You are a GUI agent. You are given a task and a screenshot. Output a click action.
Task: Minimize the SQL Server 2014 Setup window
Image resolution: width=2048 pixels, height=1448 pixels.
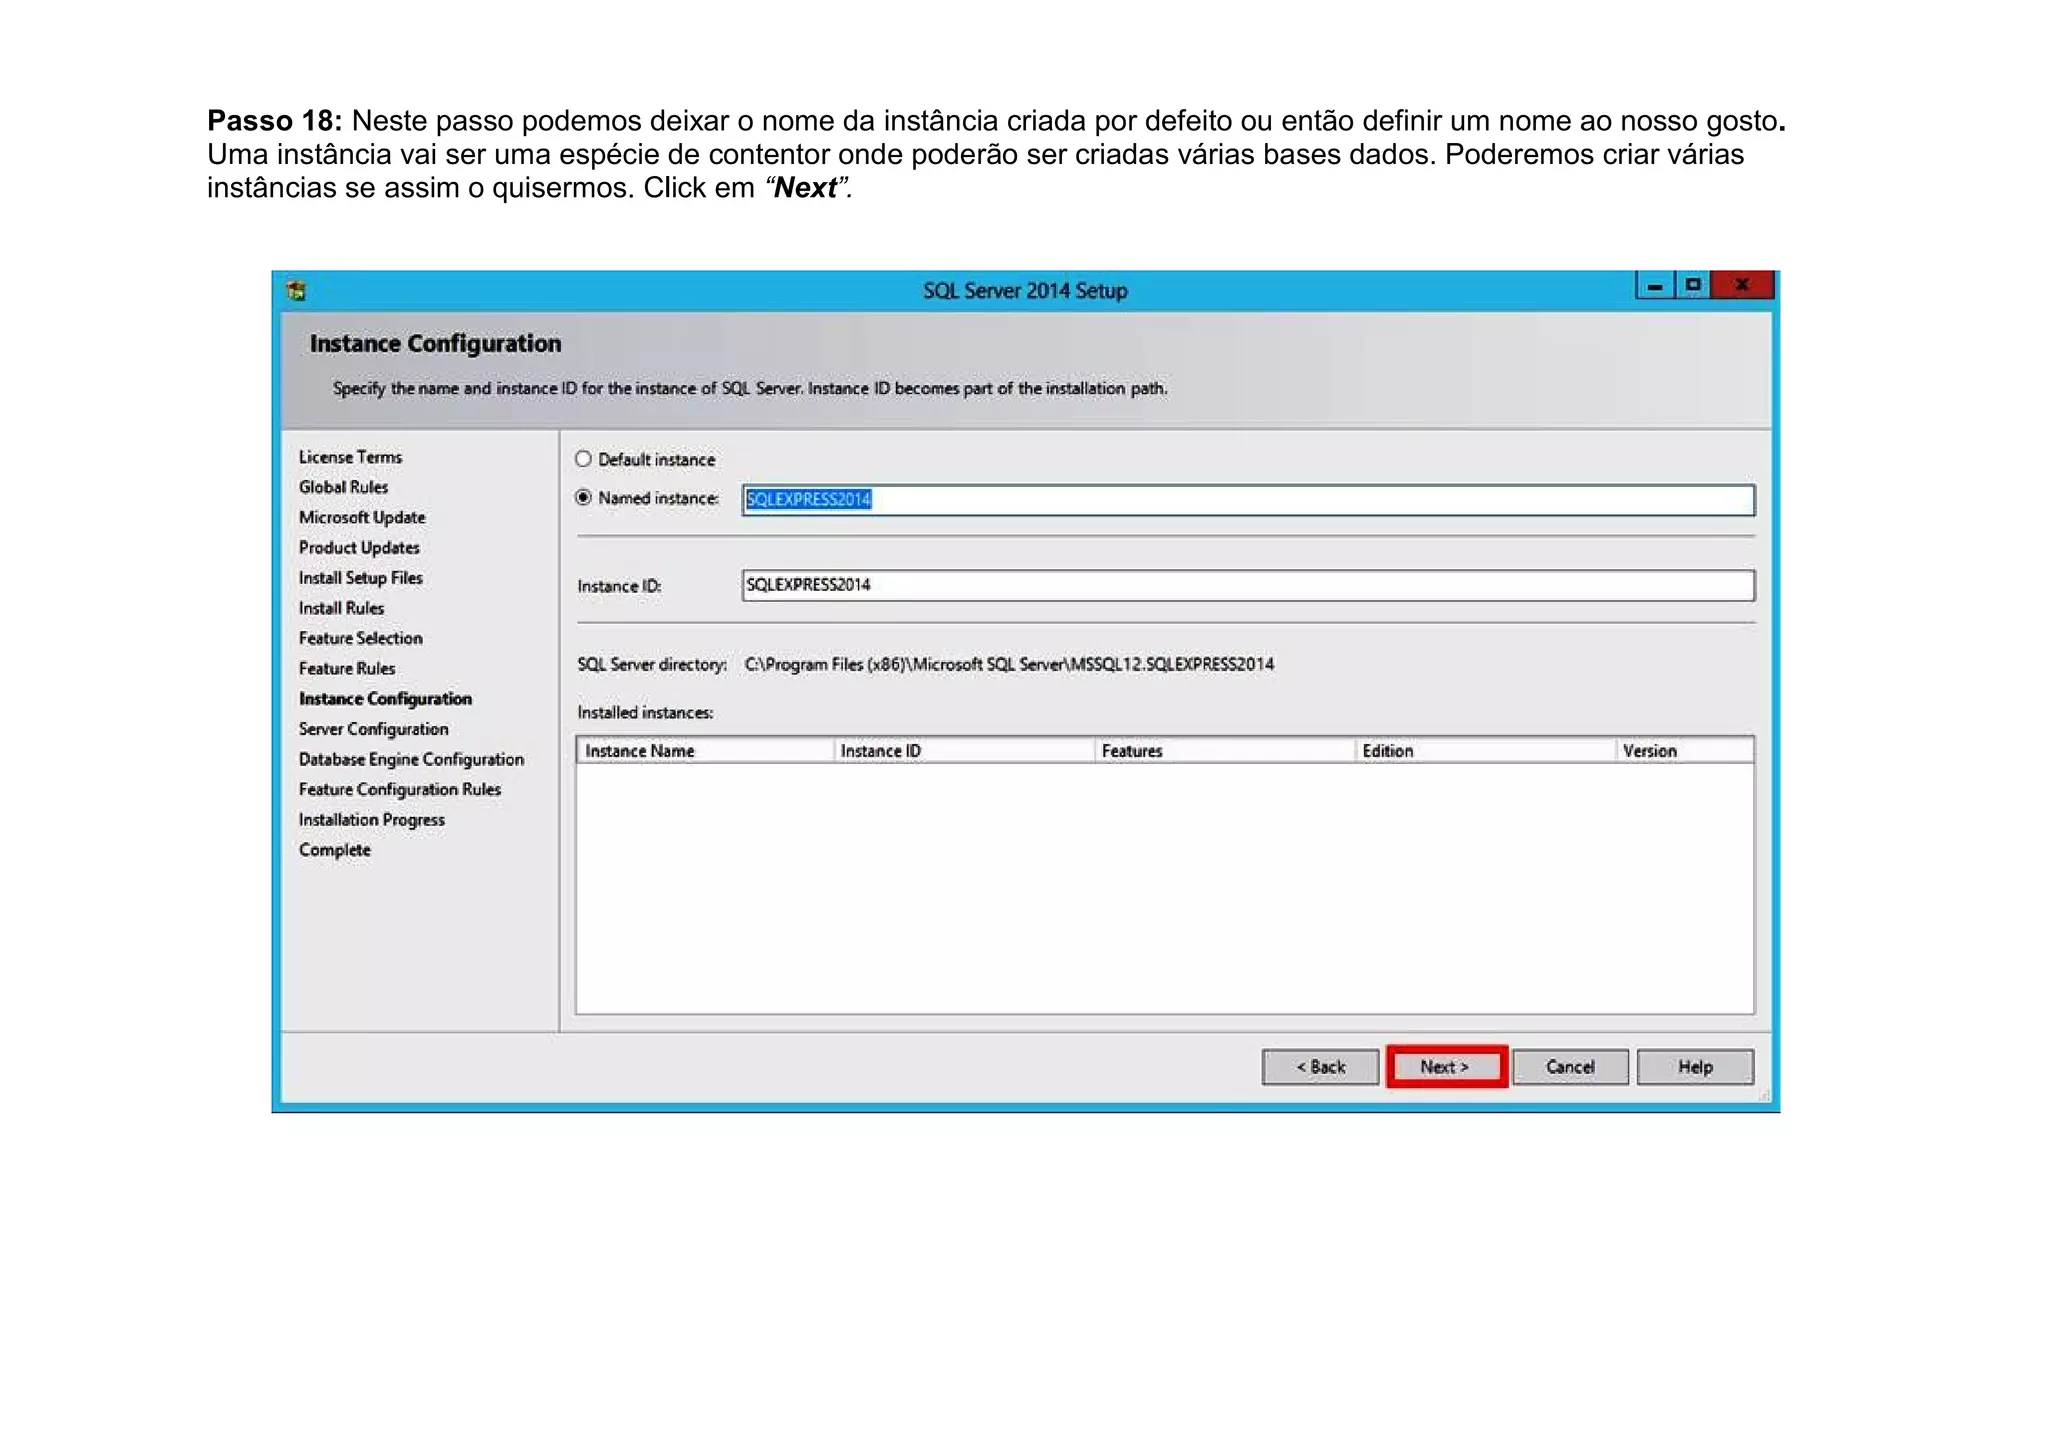(1655, 286)
